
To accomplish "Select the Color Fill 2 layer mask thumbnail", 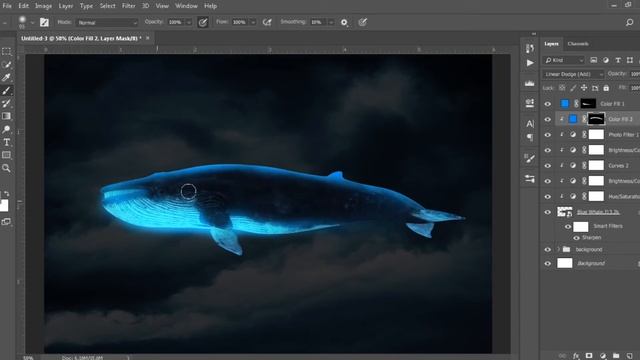I will [596, 119].
